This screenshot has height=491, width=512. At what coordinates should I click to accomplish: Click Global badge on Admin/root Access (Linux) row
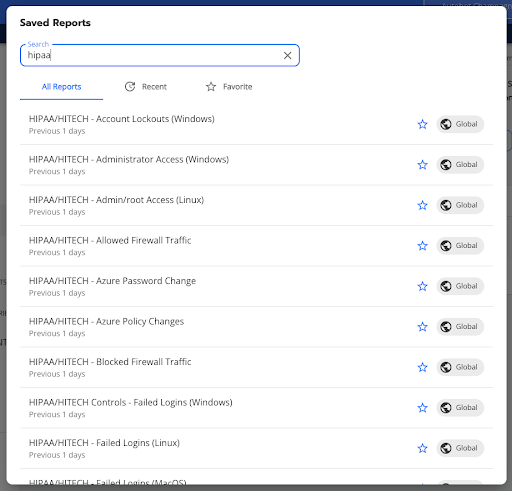click(x=460, y=205)
